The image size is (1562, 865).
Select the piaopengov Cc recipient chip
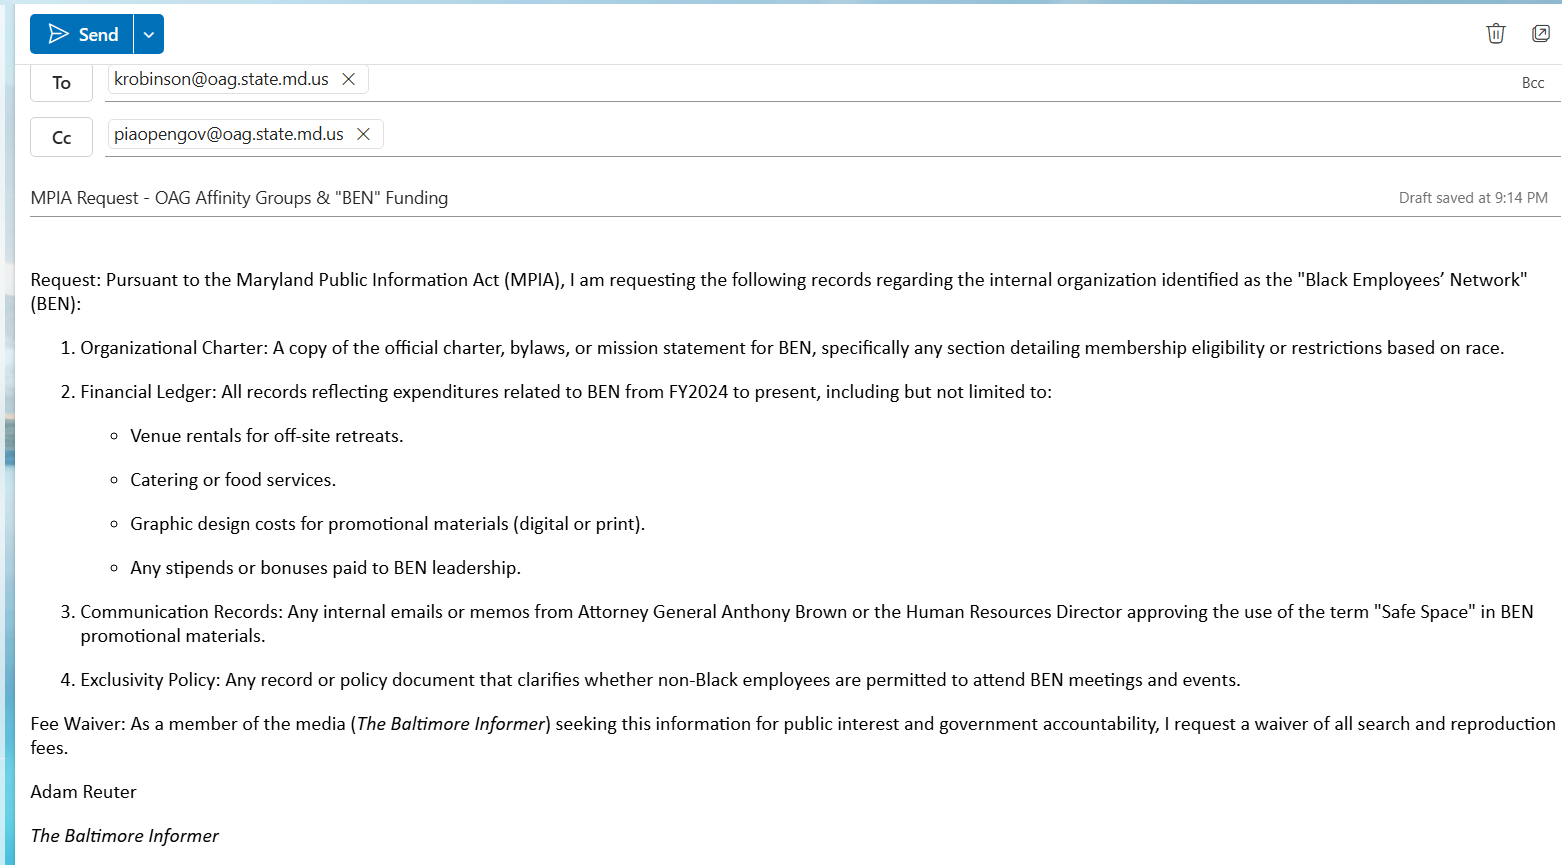point(228,135)
